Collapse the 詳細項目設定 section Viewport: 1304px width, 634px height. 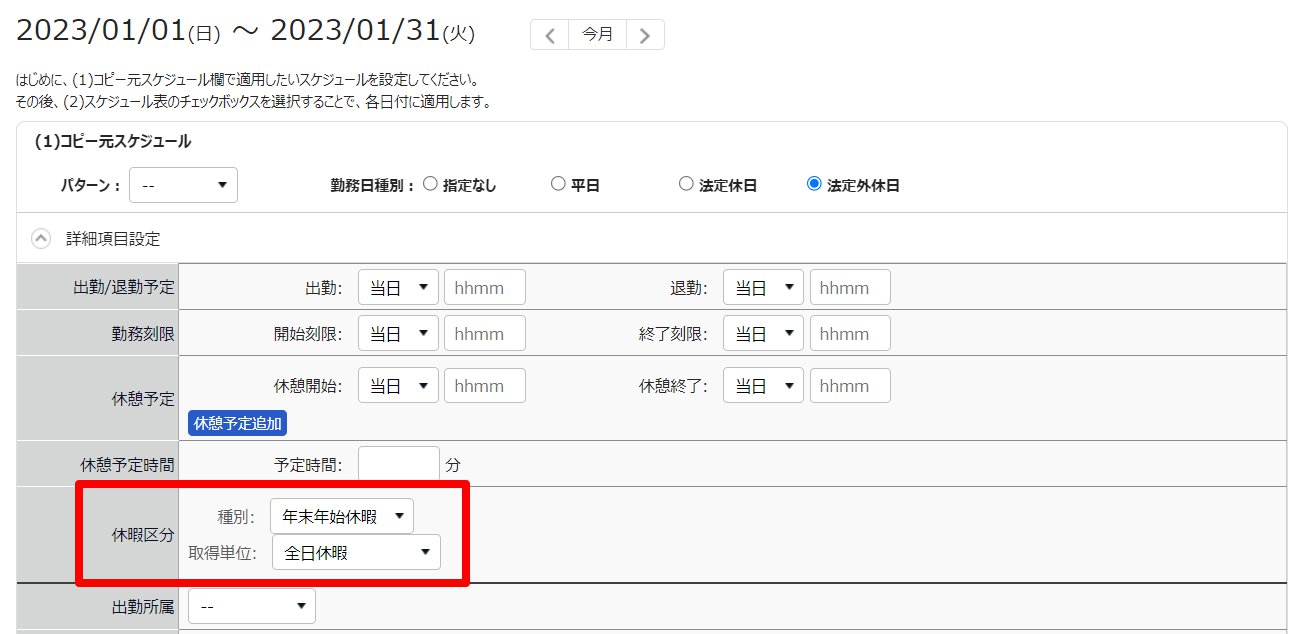point(41,239)
